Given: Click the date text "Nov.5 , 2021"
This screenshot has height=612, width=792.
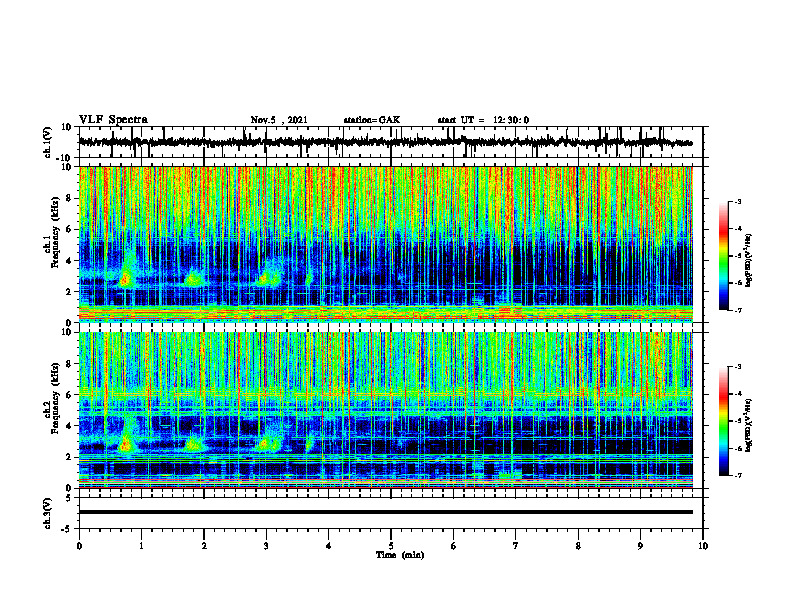Looking at the screenshot, I should (279, 120).
